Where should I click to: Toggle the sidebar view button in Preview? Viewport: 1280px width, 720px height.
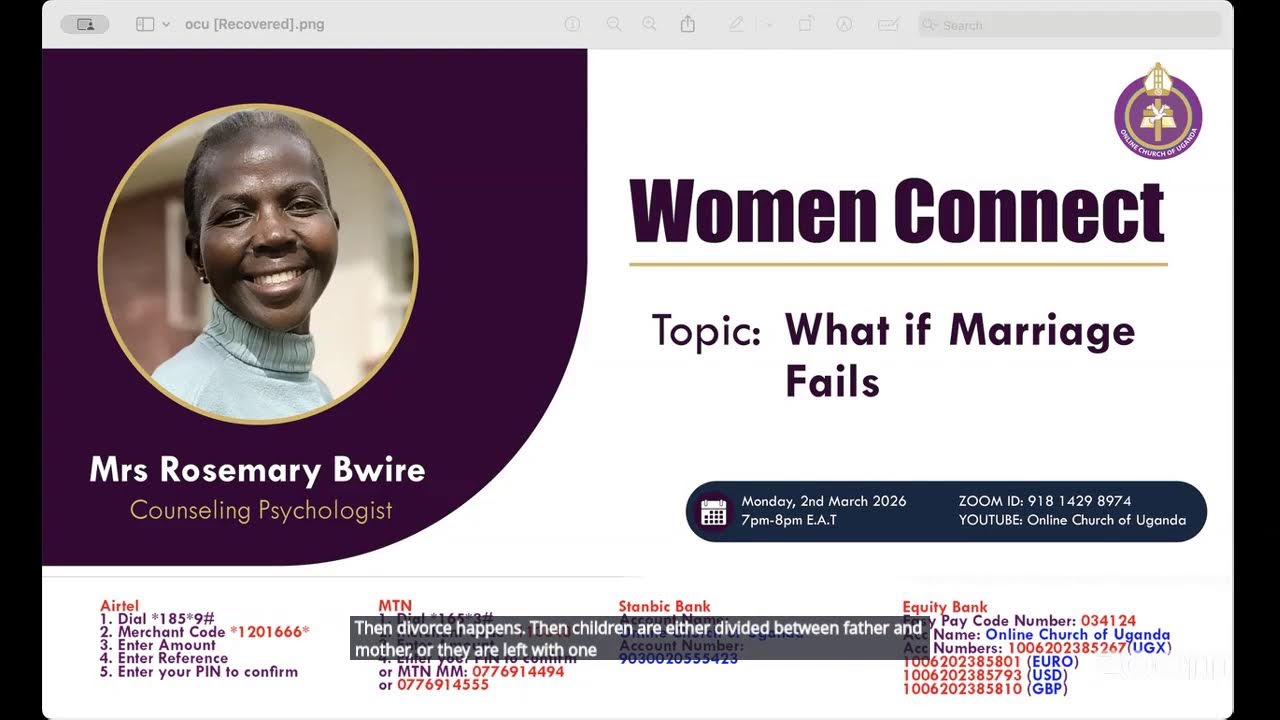click(145, 24)
